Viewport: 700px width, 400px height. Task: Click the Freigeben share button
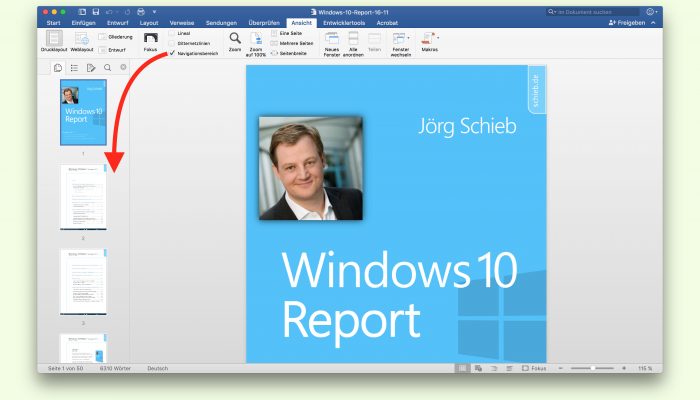tap(627, 23)
